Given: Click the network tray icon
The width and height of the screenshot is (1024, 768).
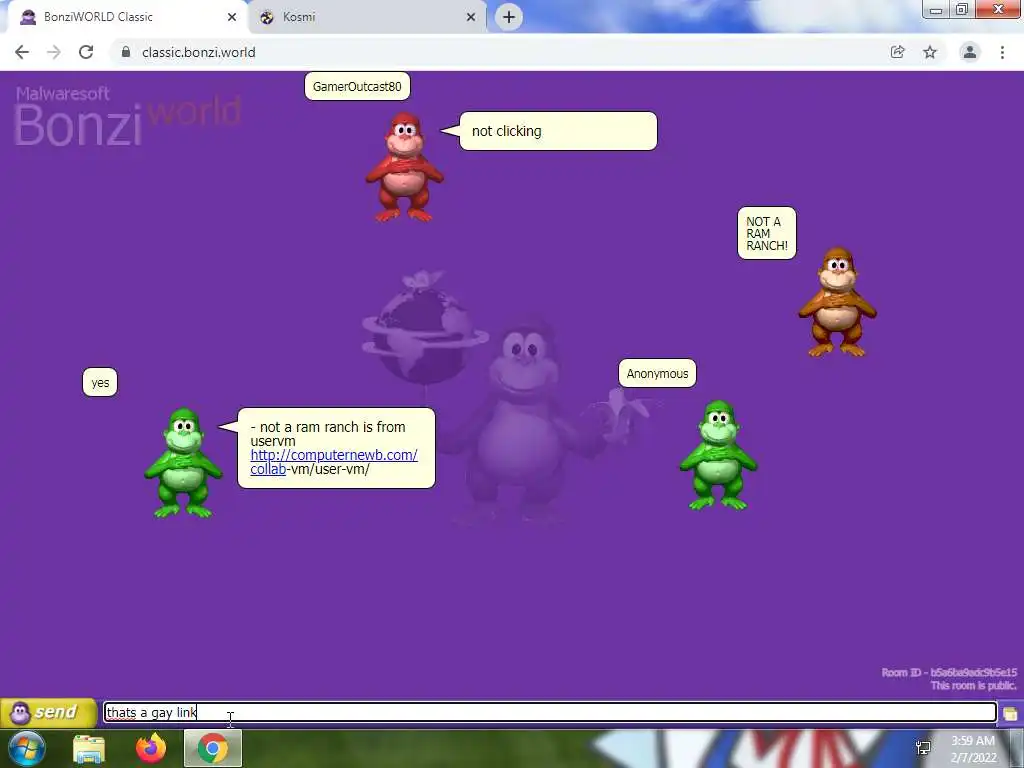Looking at the screenshot, I should pos(923,748).
